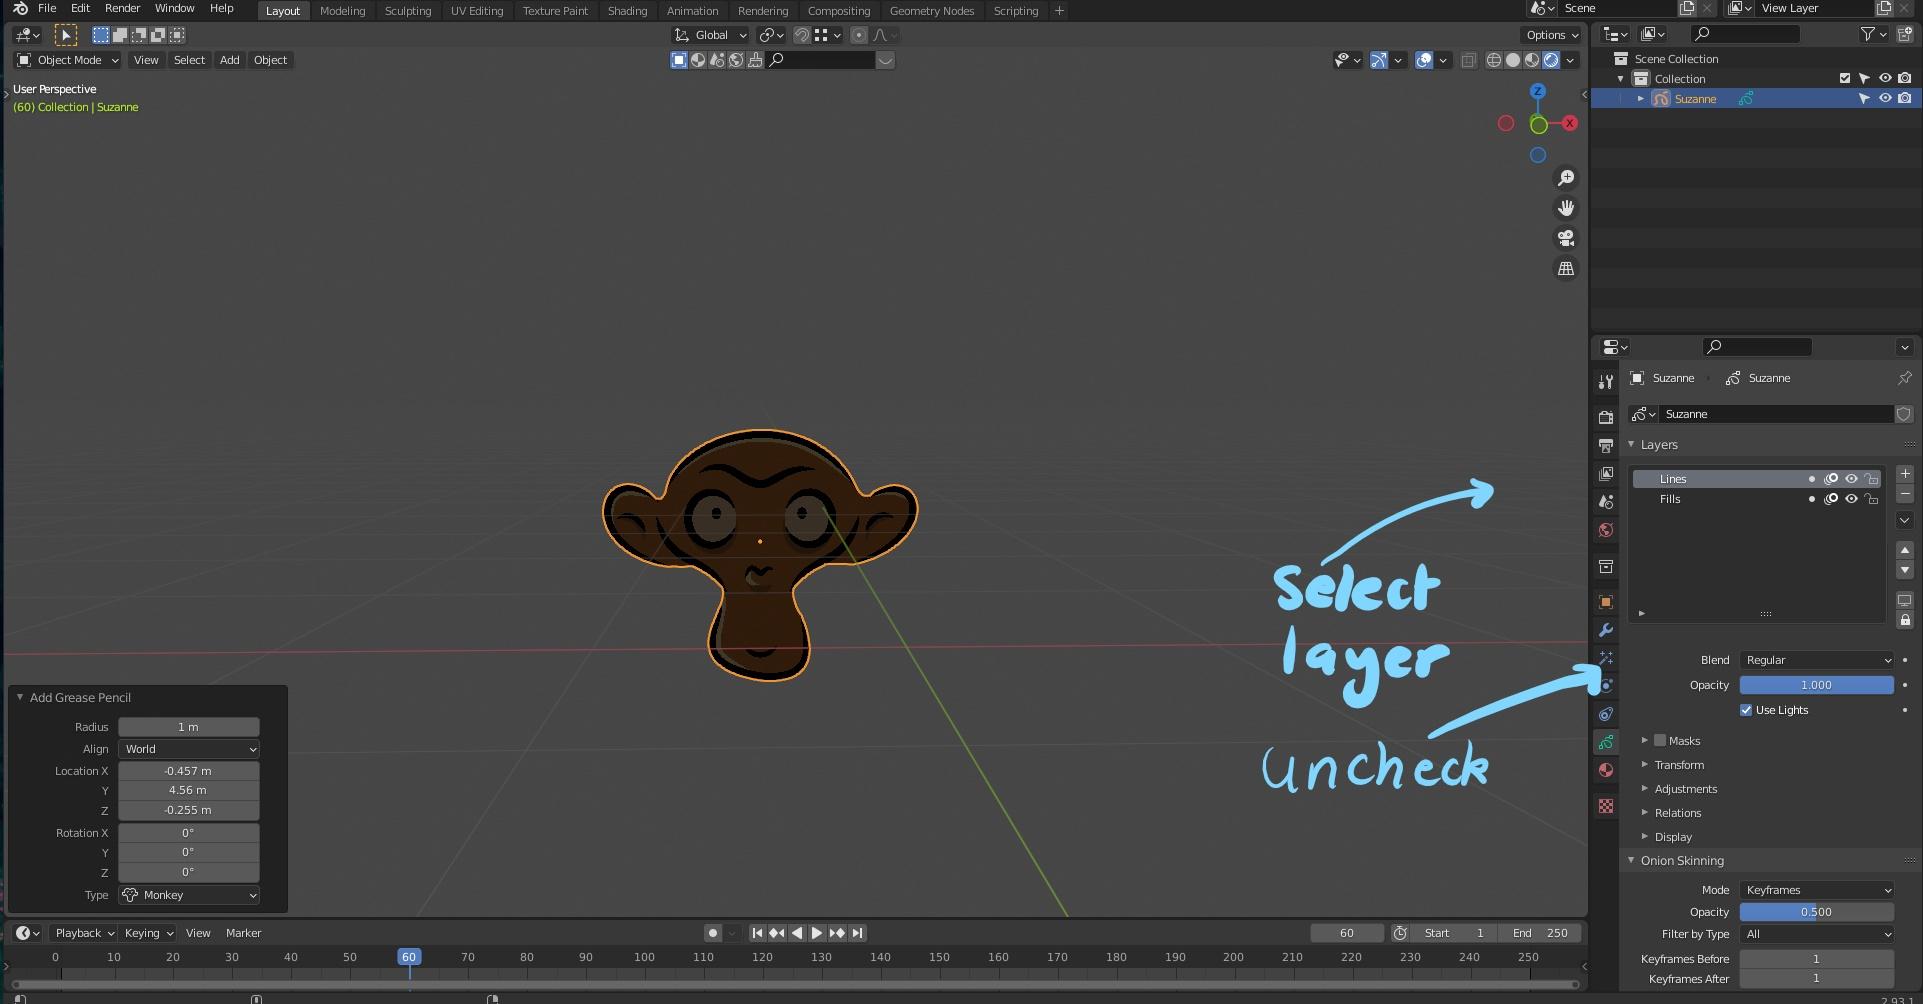This screenshot has width=1923, height=1004.
Task: Open the Physics properties tab
Action: click(x=1605, y=686)
